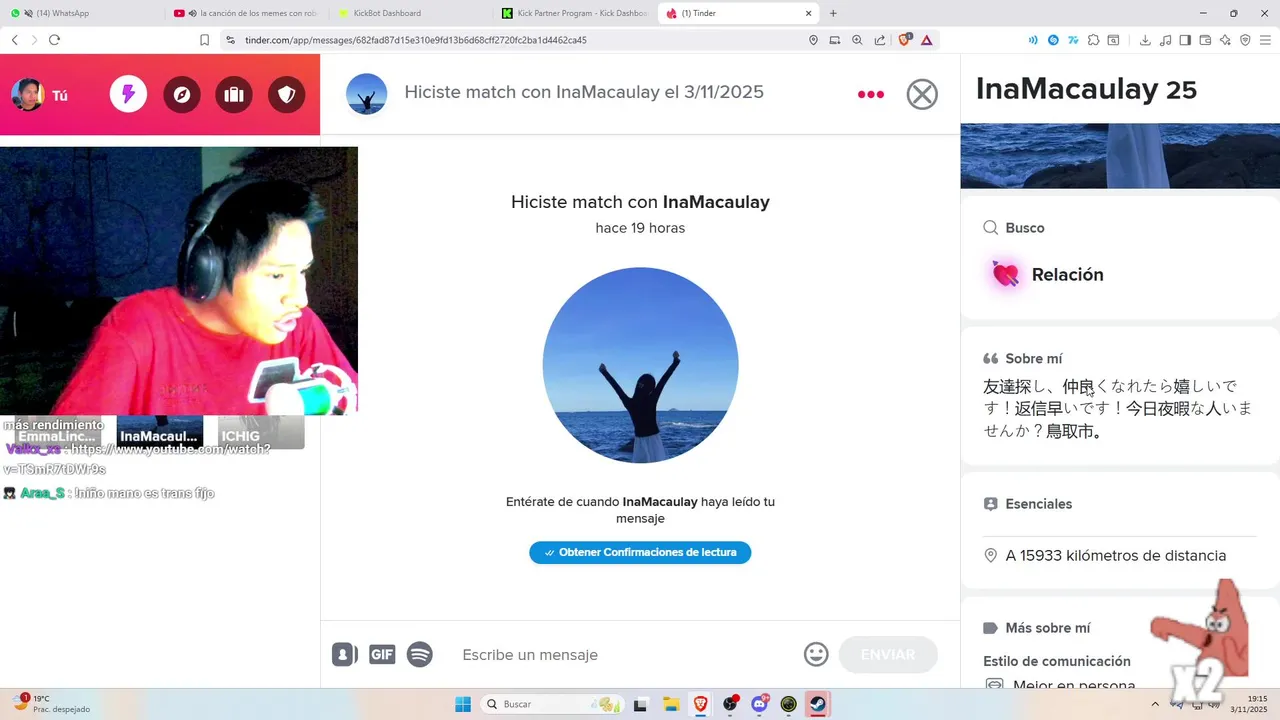Open Steam from the taskbar
The image size is (1280, 720).
(x=817, y=704)
